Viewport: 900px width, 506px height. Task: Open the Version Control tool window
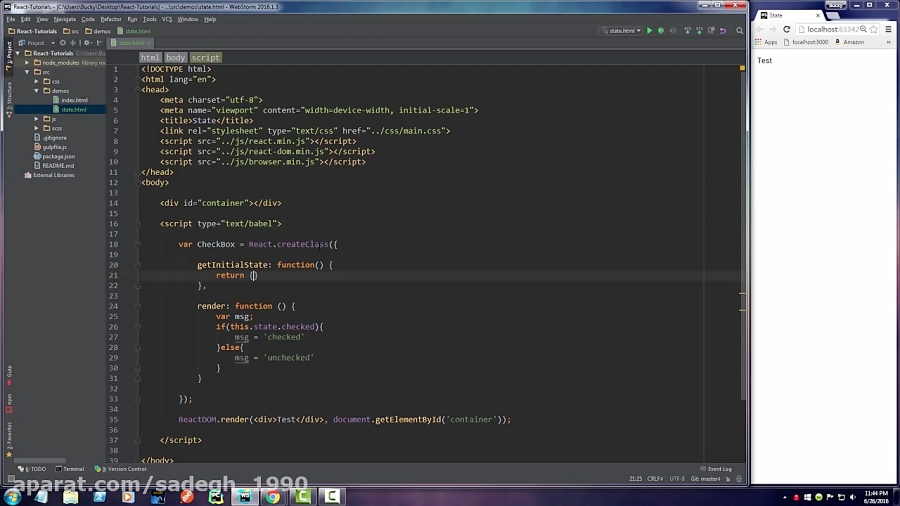coord(121,469)
